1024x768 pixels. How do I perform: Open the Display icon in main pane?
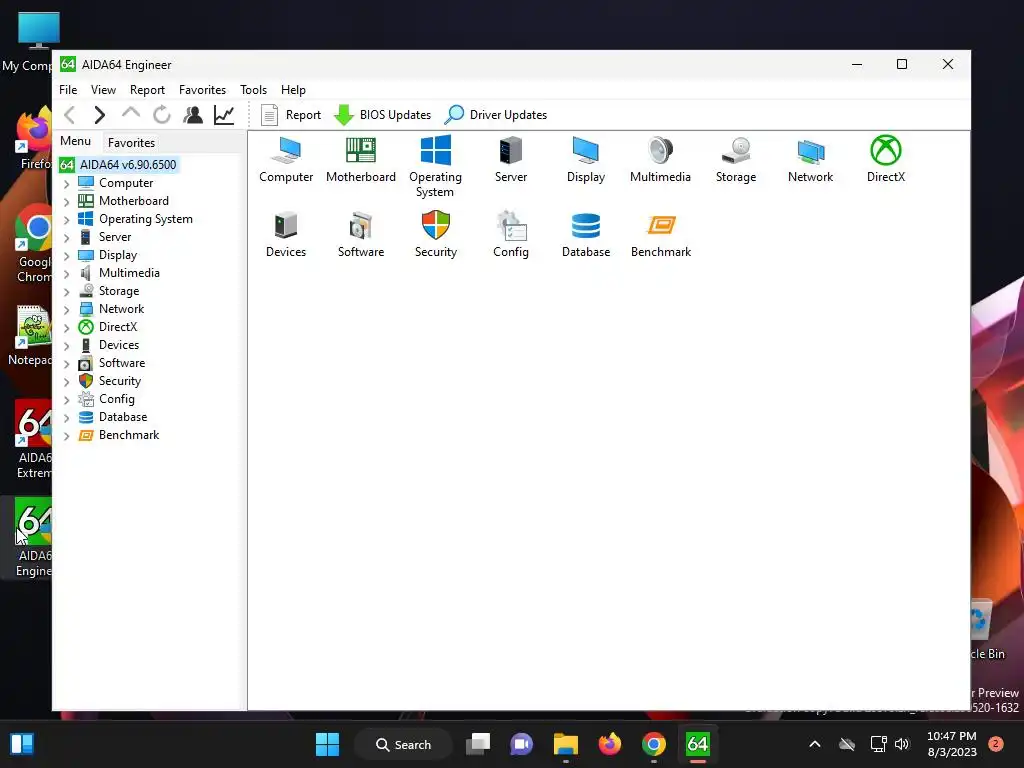click(586, 159)
